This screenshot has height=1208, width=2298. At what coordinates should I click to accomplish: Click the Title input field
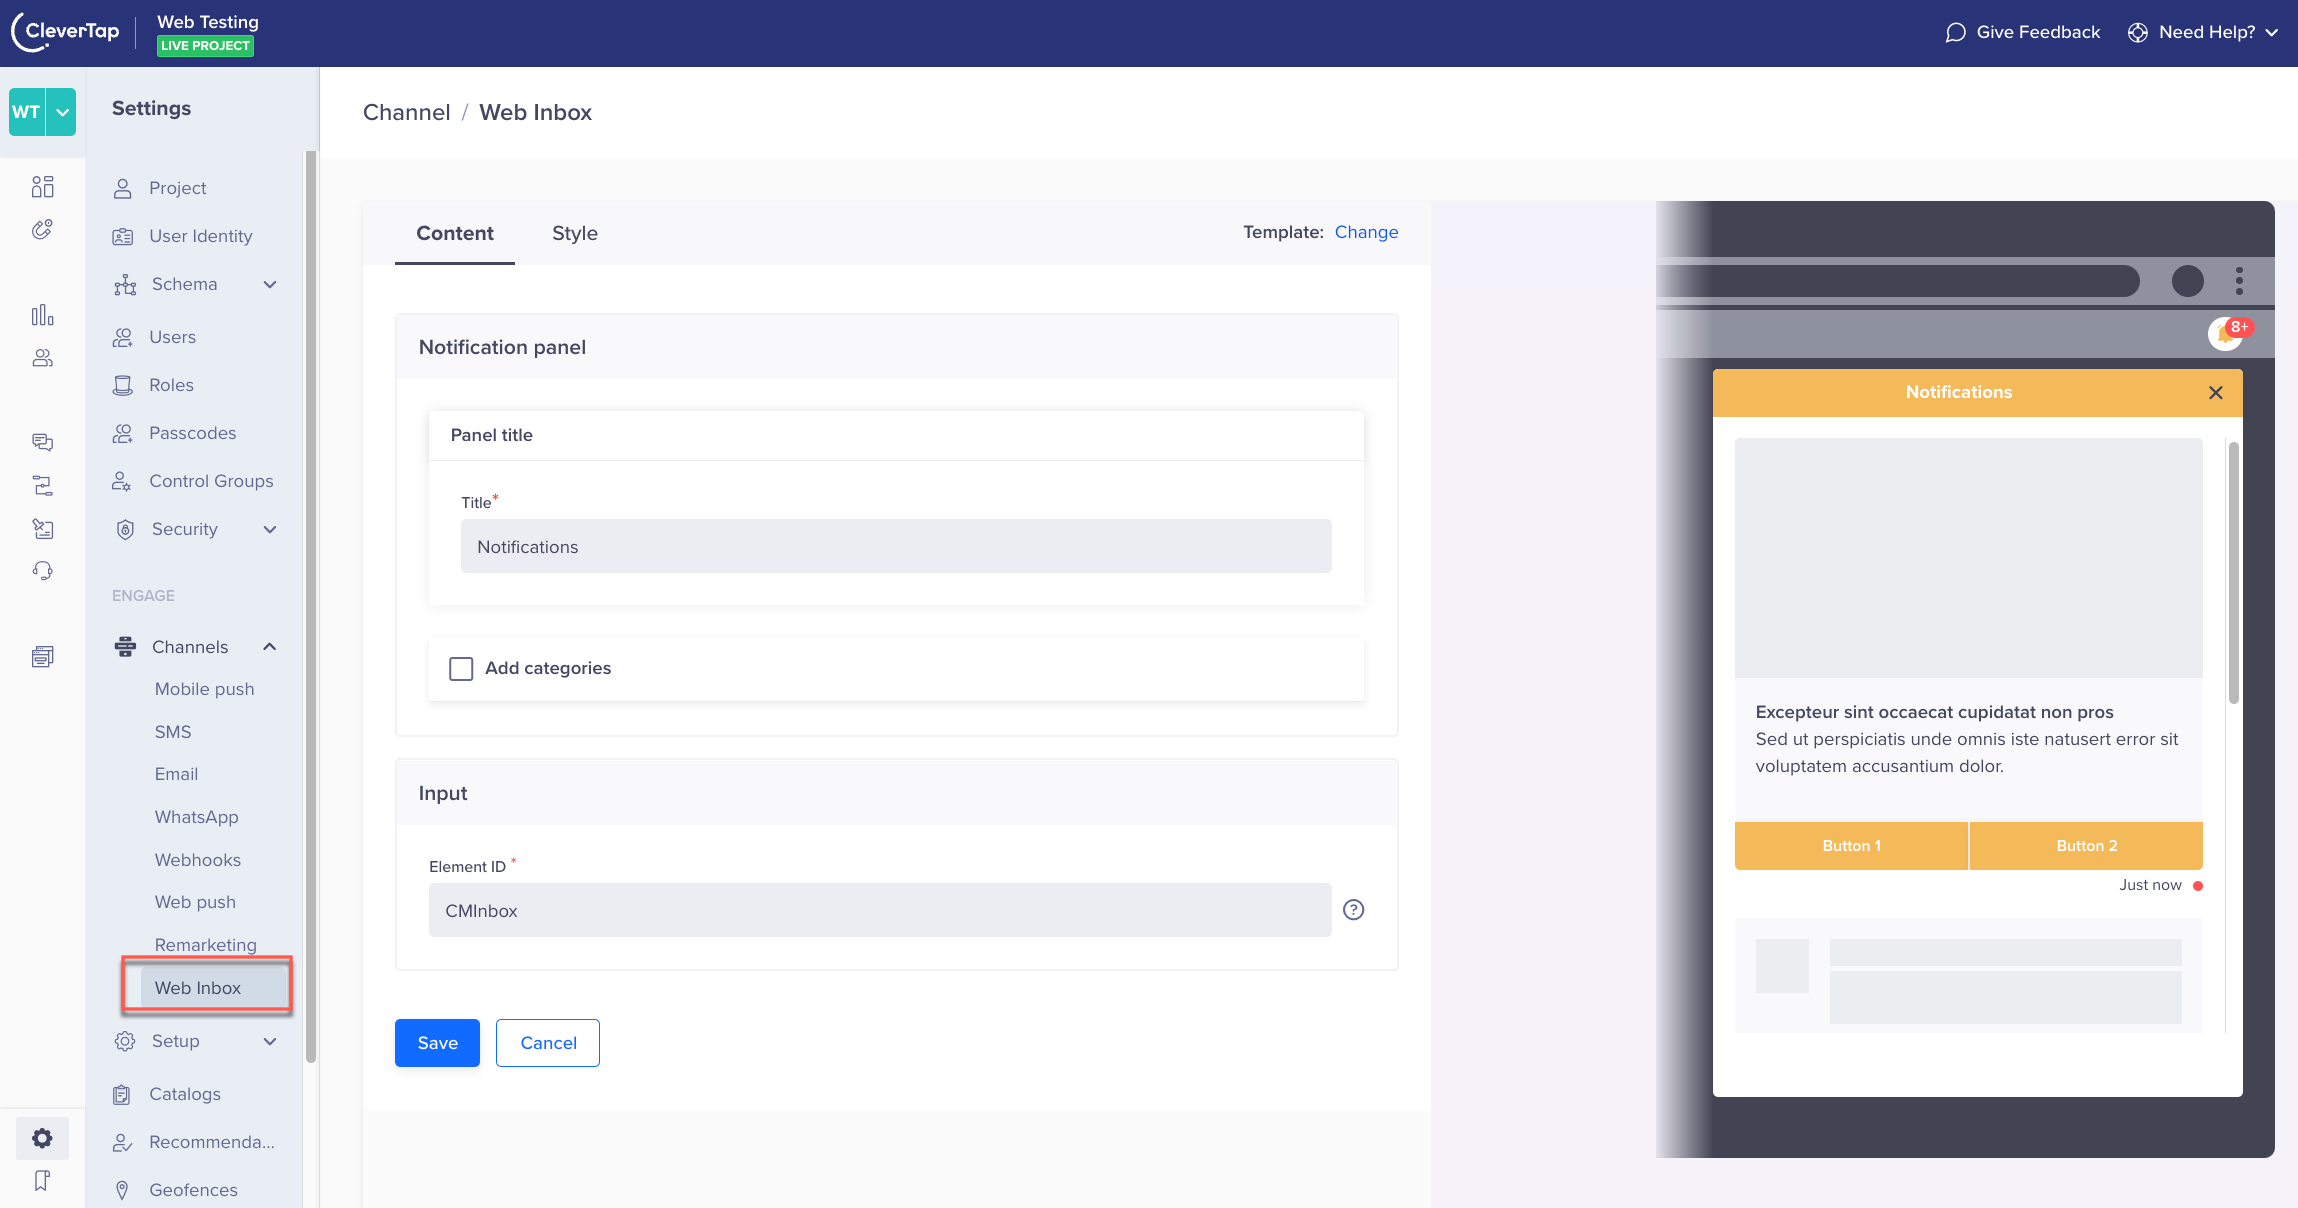[895, 547]
